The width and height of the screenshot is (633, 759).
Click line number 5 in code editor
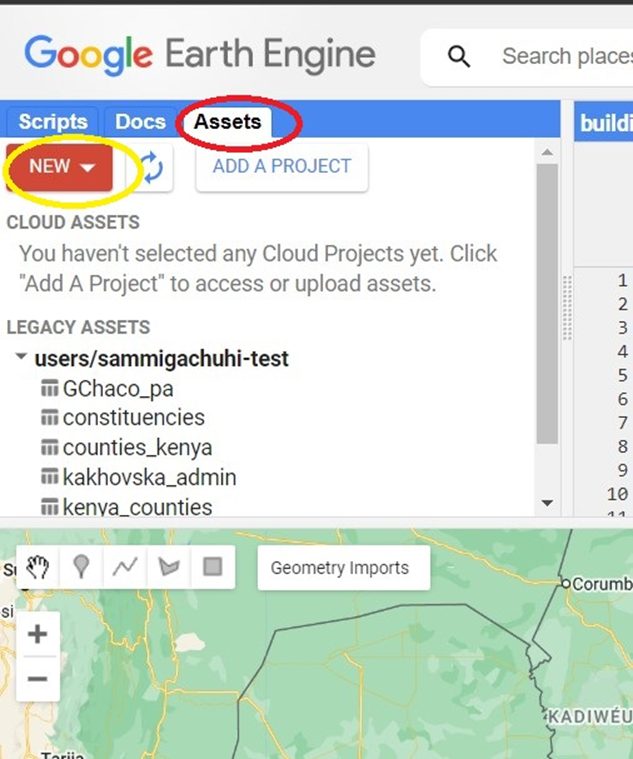(622, 376)
